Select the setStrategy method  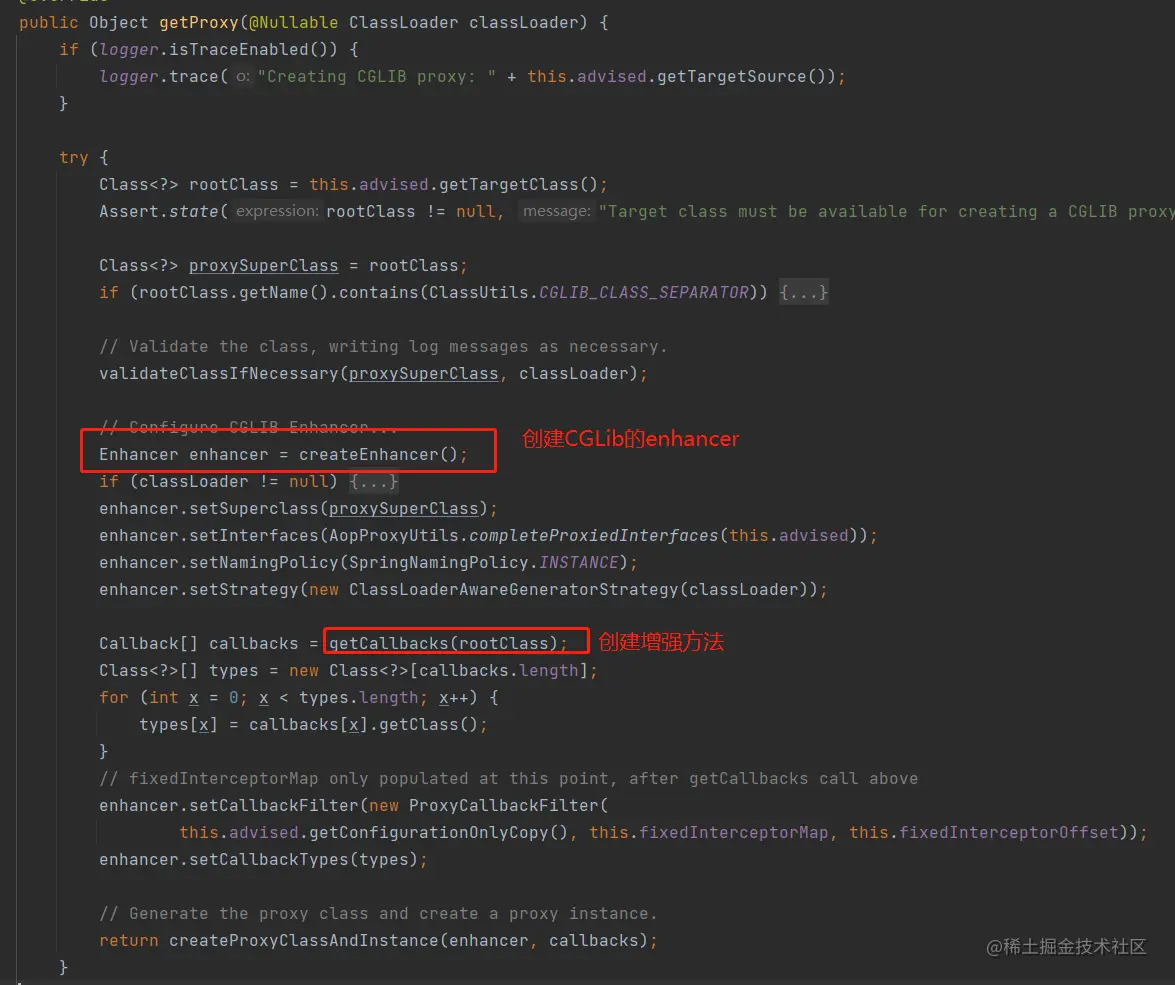point(244,589)
